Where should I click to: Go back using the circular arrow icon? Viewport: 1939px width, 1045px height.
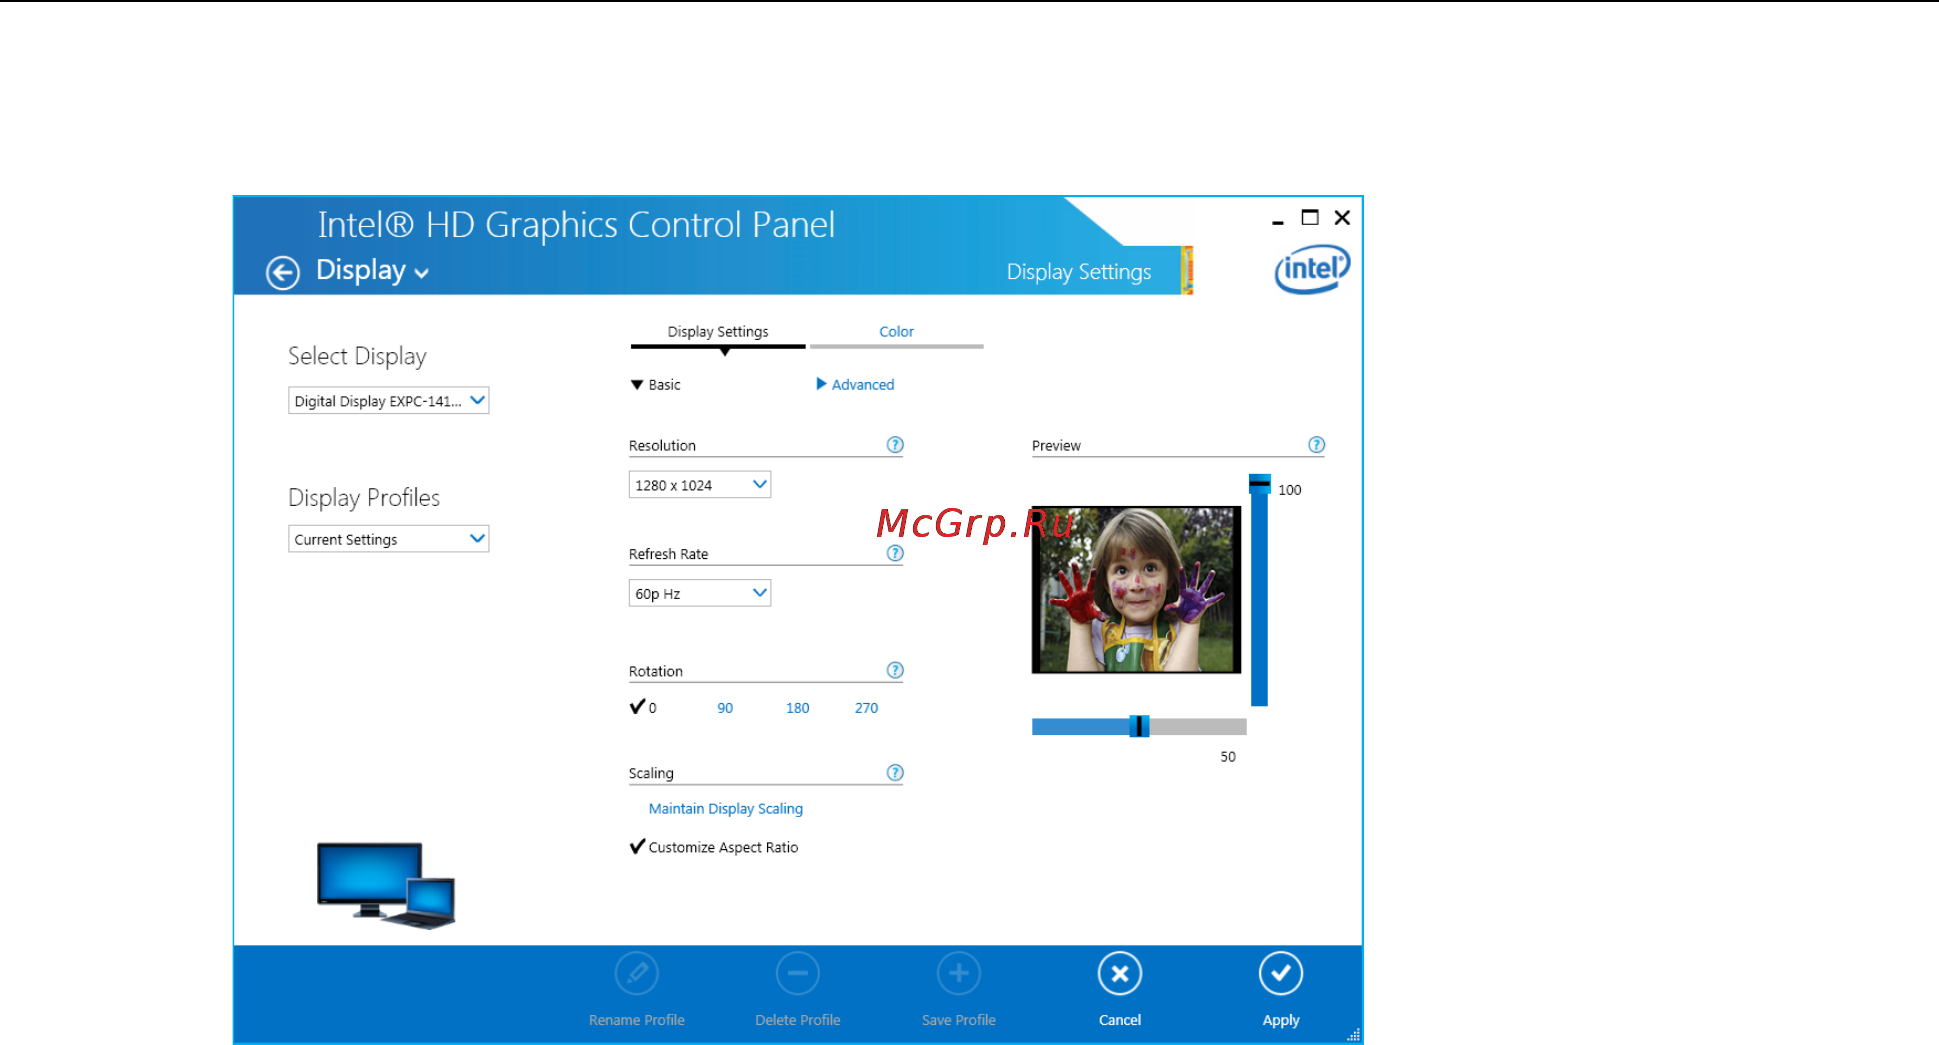(283, 272)
